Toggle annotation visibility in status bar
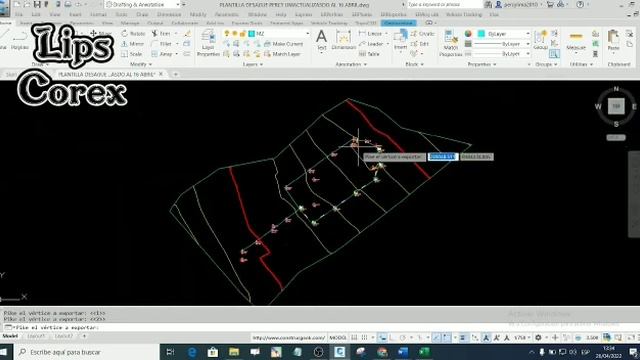Image resolution: width=640 pixels, height=360 pixels. point(486,338)
